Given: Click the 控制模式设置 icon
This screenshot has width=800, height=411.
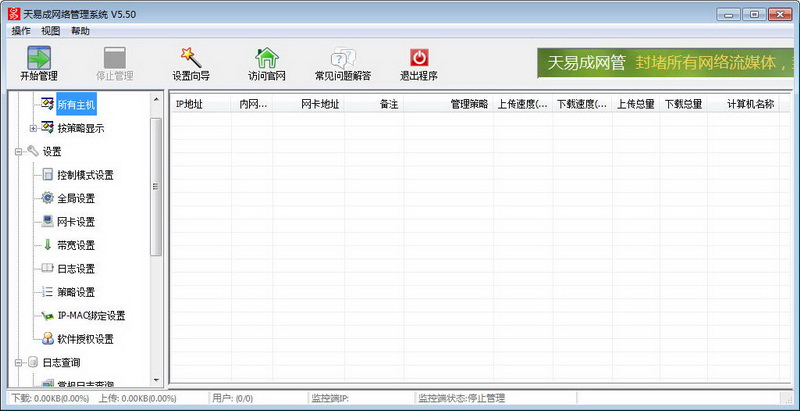Looking at the screenshot, I should click(47, 175).
